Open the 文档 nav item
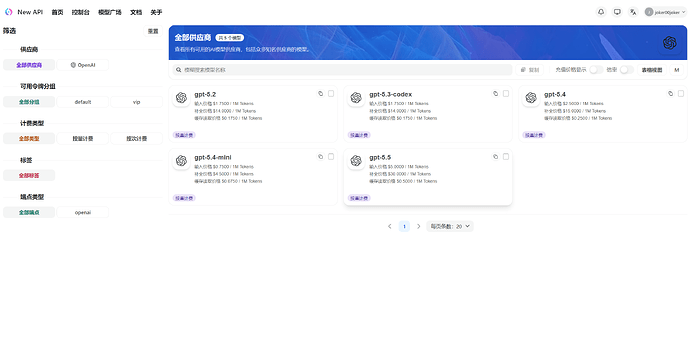 (136, 12)
